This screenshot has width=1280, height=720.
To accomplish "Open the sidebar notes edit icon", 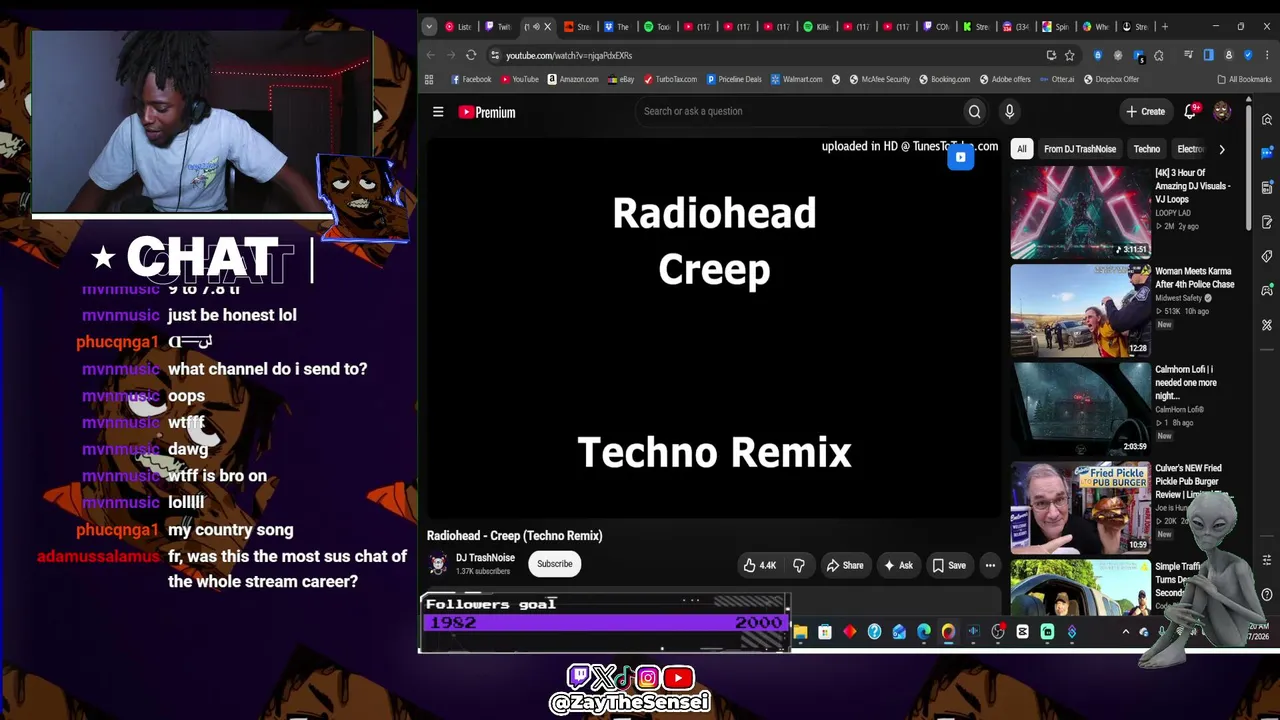I will click(x=1267, y=221).
